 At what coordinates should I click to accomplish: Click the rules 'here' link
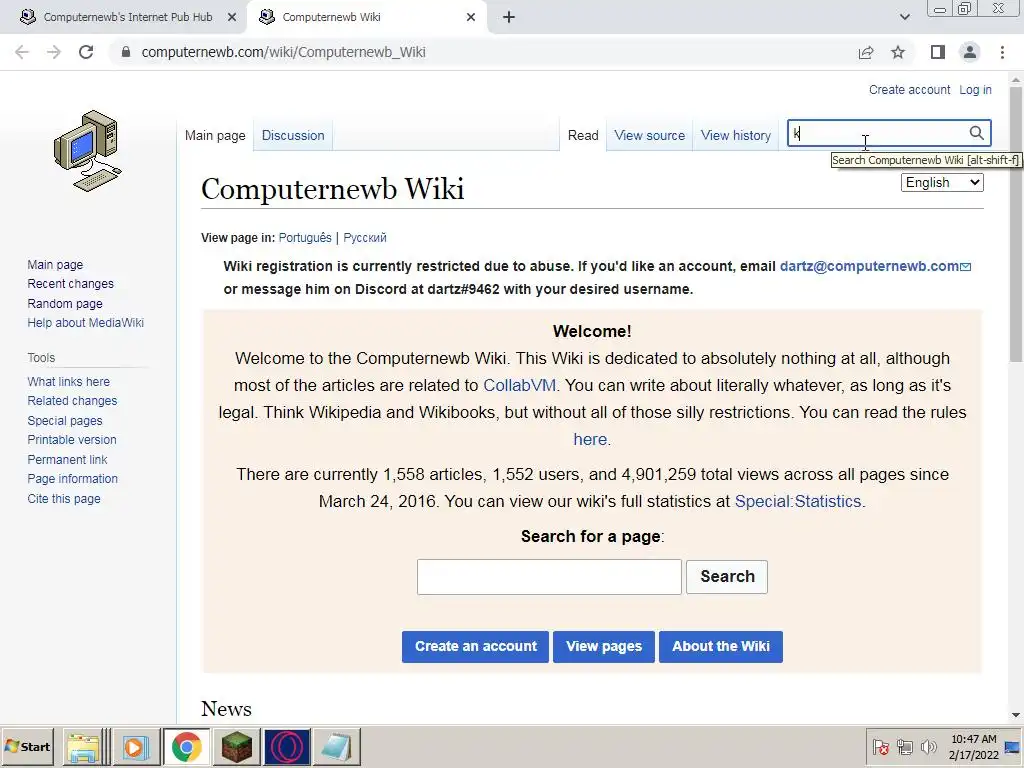coord(590,440)
